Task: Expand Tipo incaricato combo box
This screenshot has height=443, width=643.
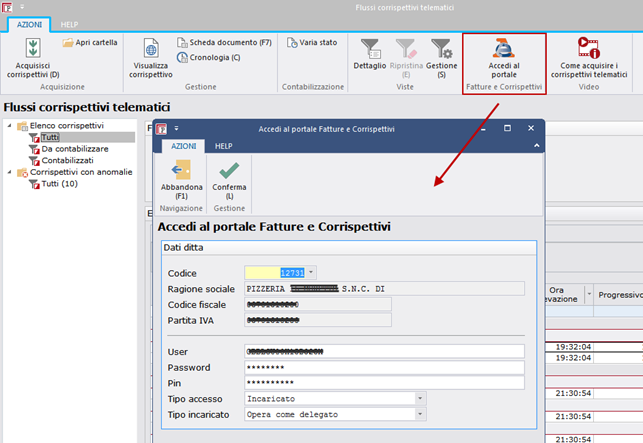Action: [420, 414]
